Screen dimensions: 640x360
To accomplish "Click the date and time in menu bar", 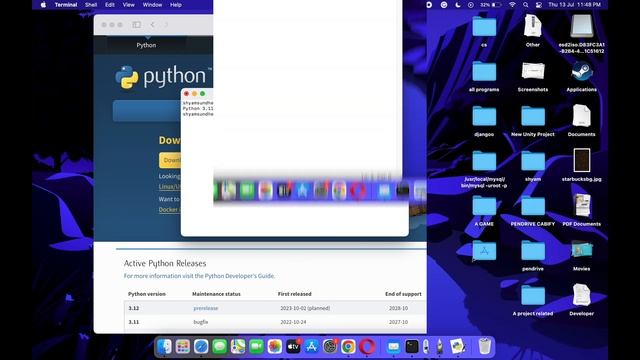I will pos(575,5).
